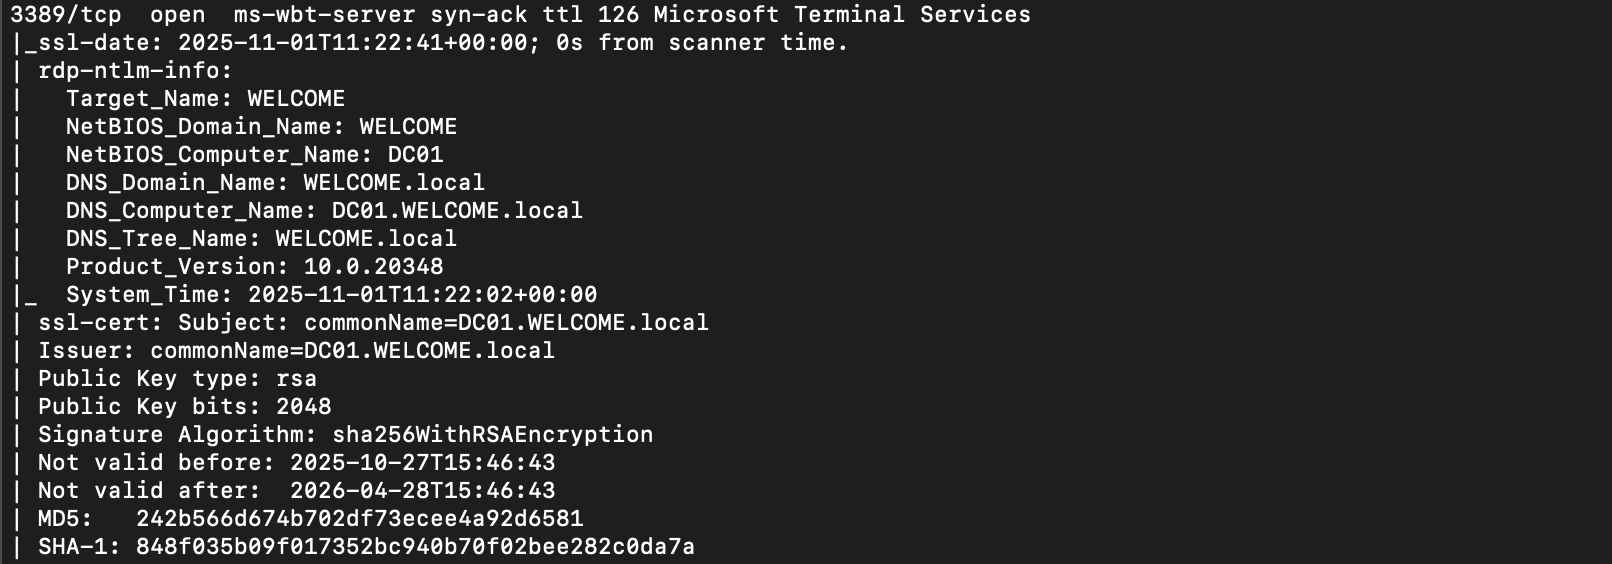Image resolution: width=1612 pixels, height=564 pixels.
Task: Click the DNS_Domain_Name value WELCOME.local
Action: tap(394, 183)
